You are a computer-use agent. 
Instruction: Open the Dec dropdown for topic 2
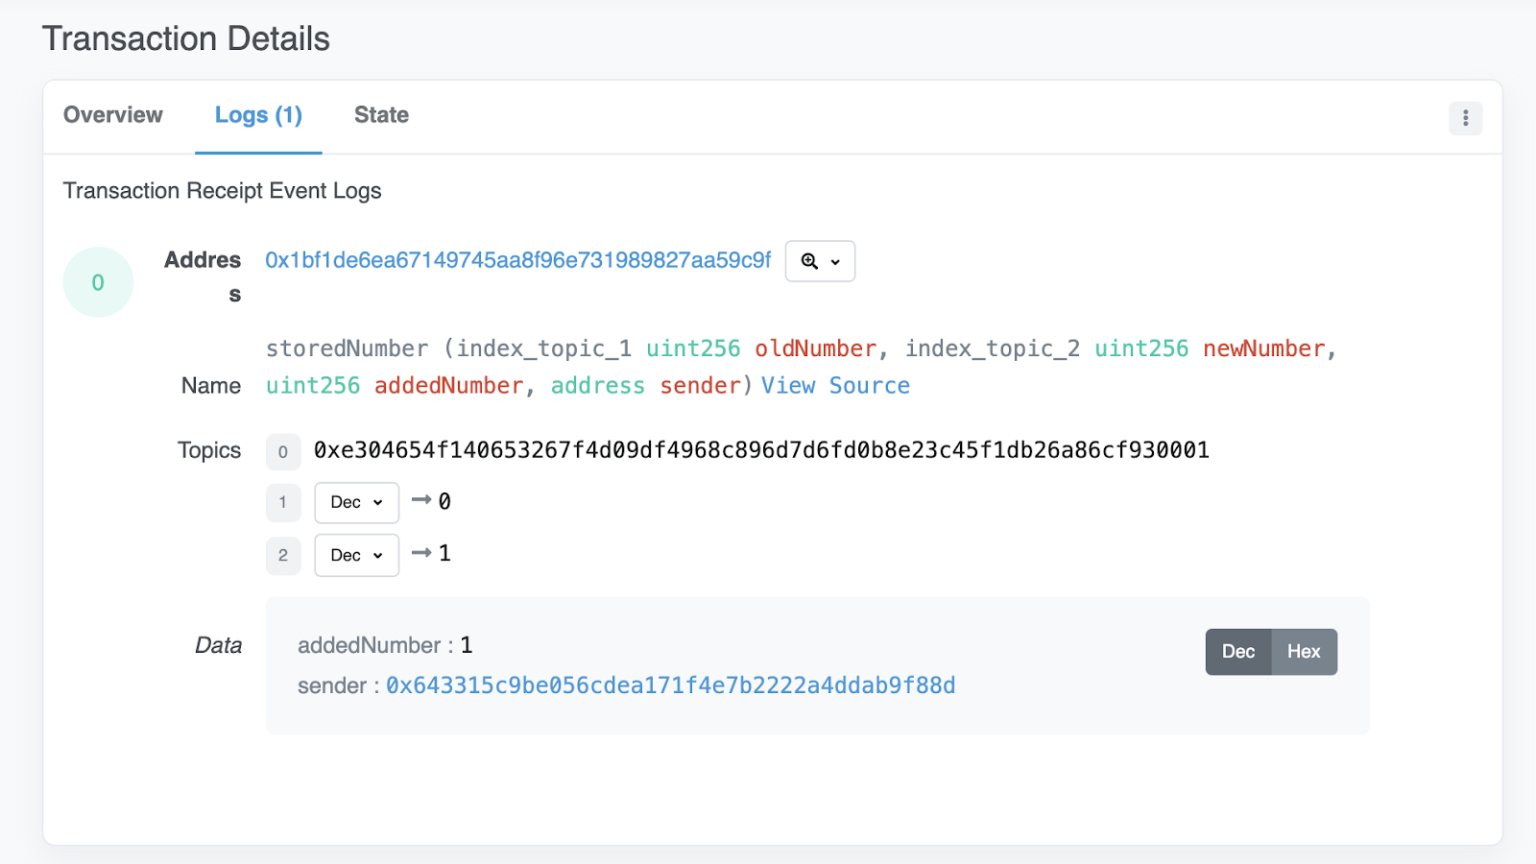click(x=356, y=555)
